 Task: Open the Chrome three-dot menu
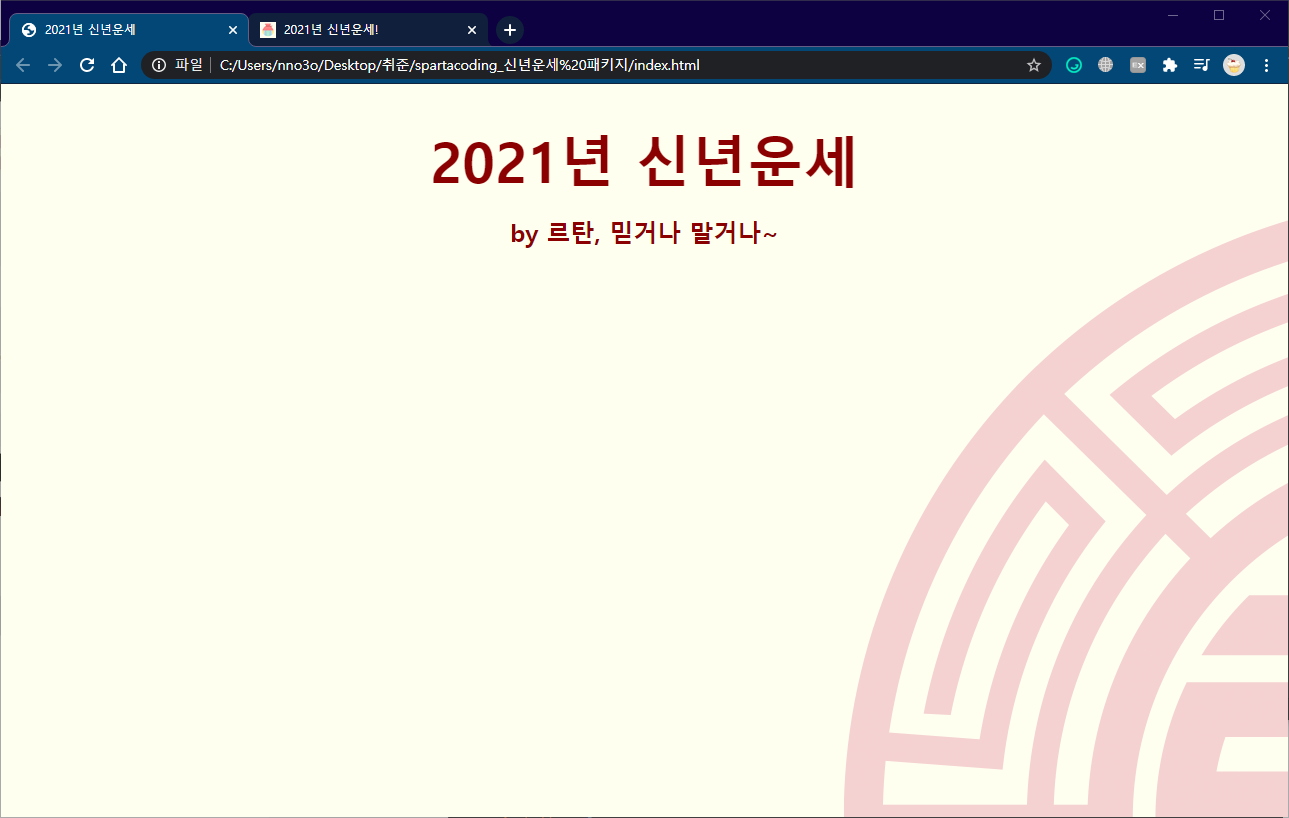tap(1266, 65)
